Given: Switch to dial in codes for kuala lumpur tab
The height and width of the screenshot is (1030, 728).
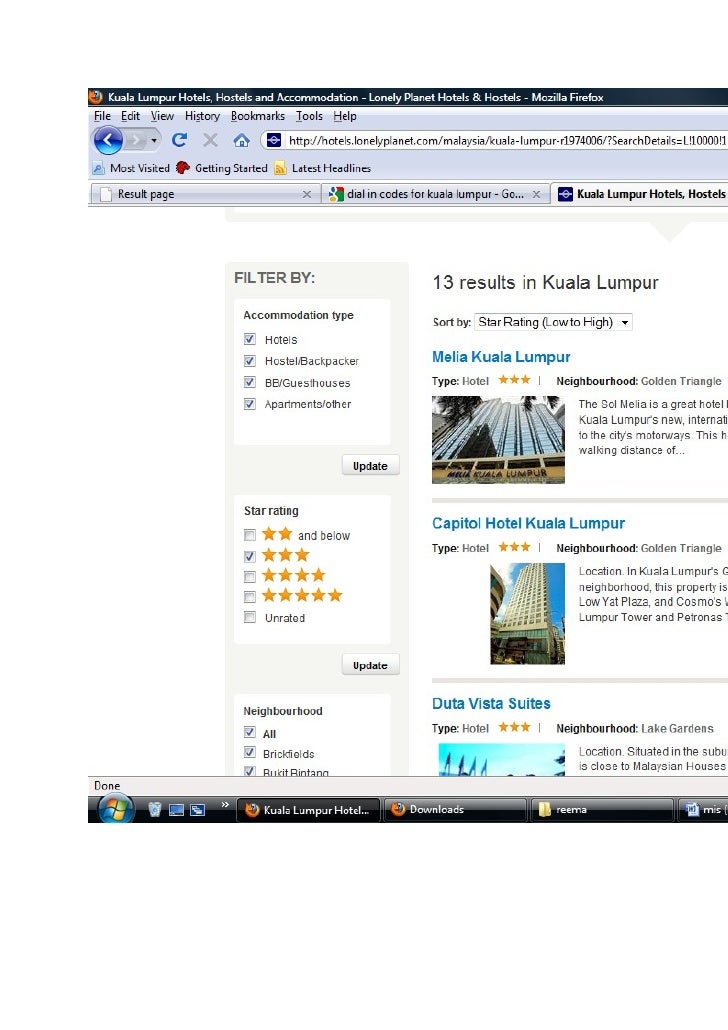Looking at the screenshot, I should point(435,194).
